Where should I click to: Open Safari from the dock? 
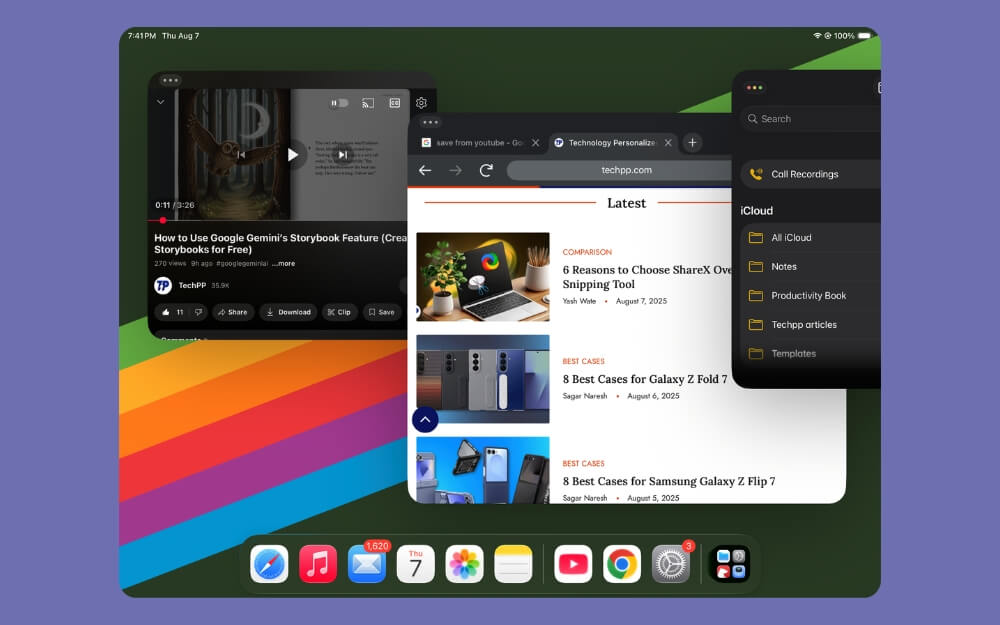click(269, 564)
